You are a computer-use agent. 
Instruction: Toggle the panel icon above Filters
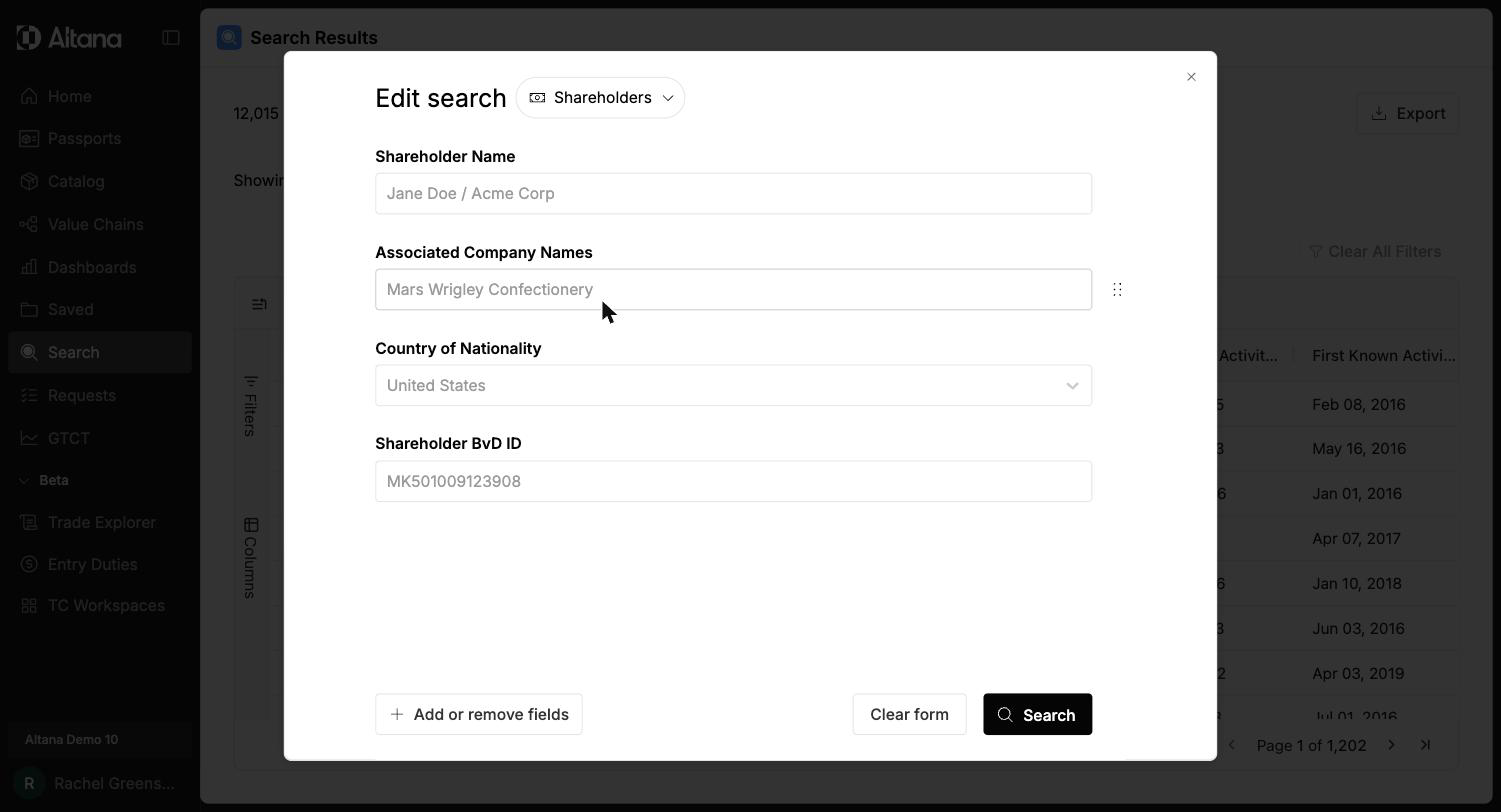(x=259, y=305)
